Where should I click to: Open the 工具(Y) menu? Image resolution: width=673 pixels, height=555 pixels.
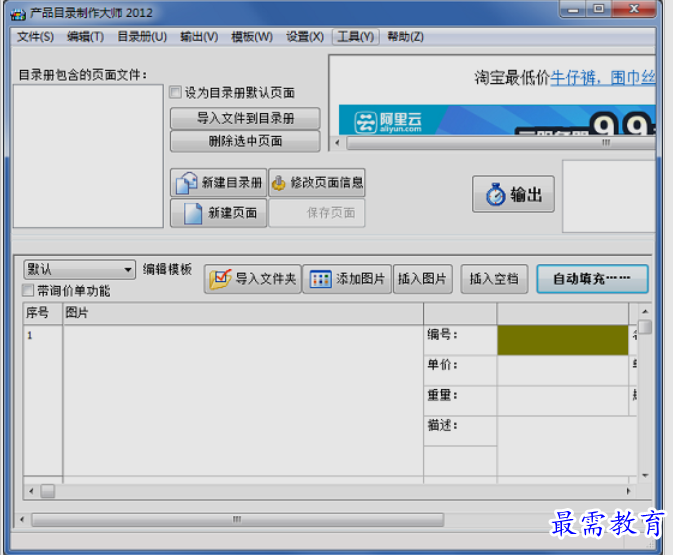click(x=355, y=37)
